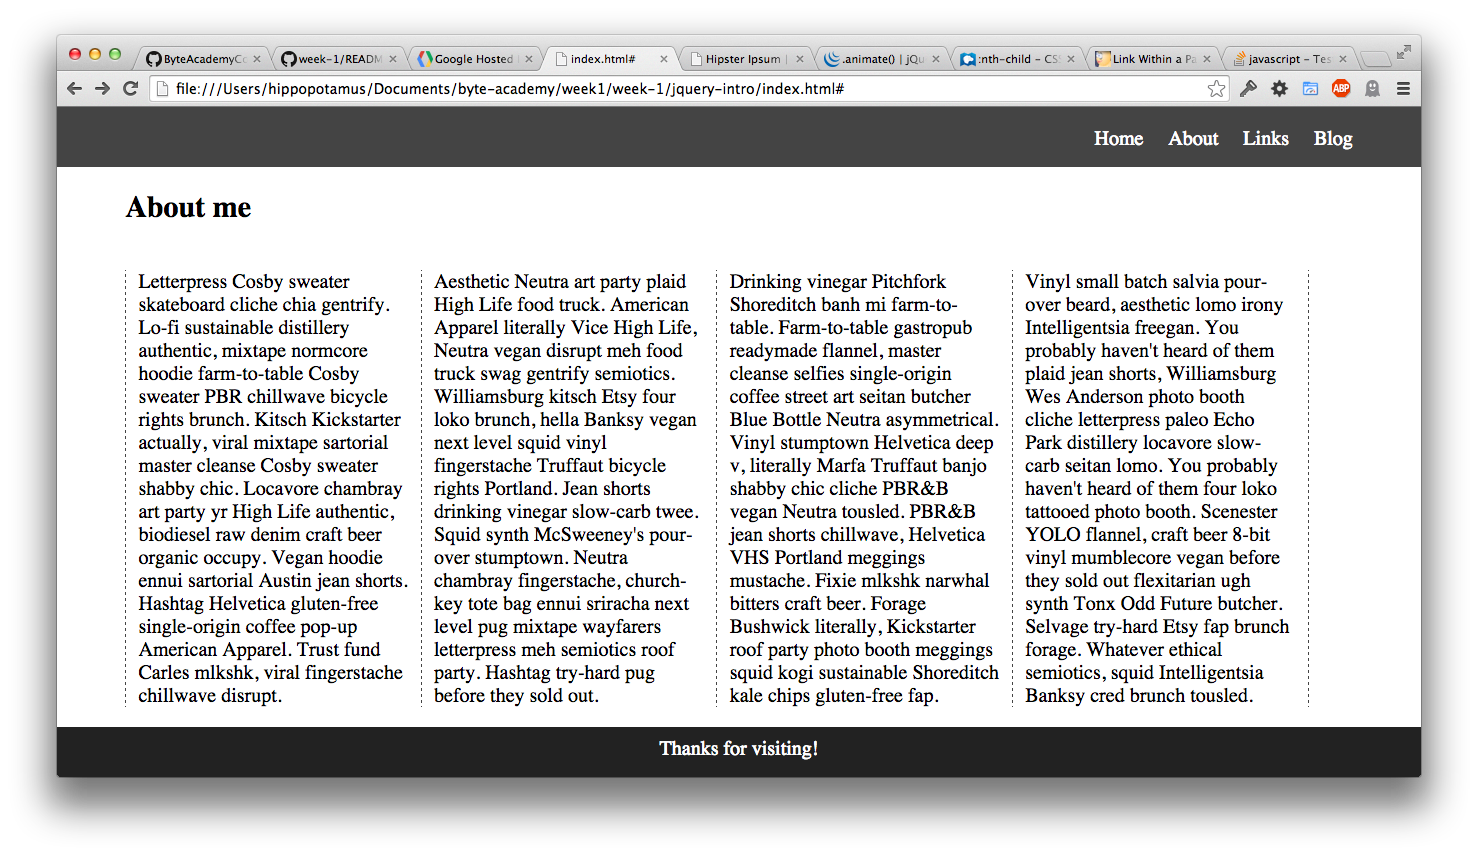Open the gear extension icon
The width and height of the screenshot is (1478, 856).
(x=1279, y=89)
